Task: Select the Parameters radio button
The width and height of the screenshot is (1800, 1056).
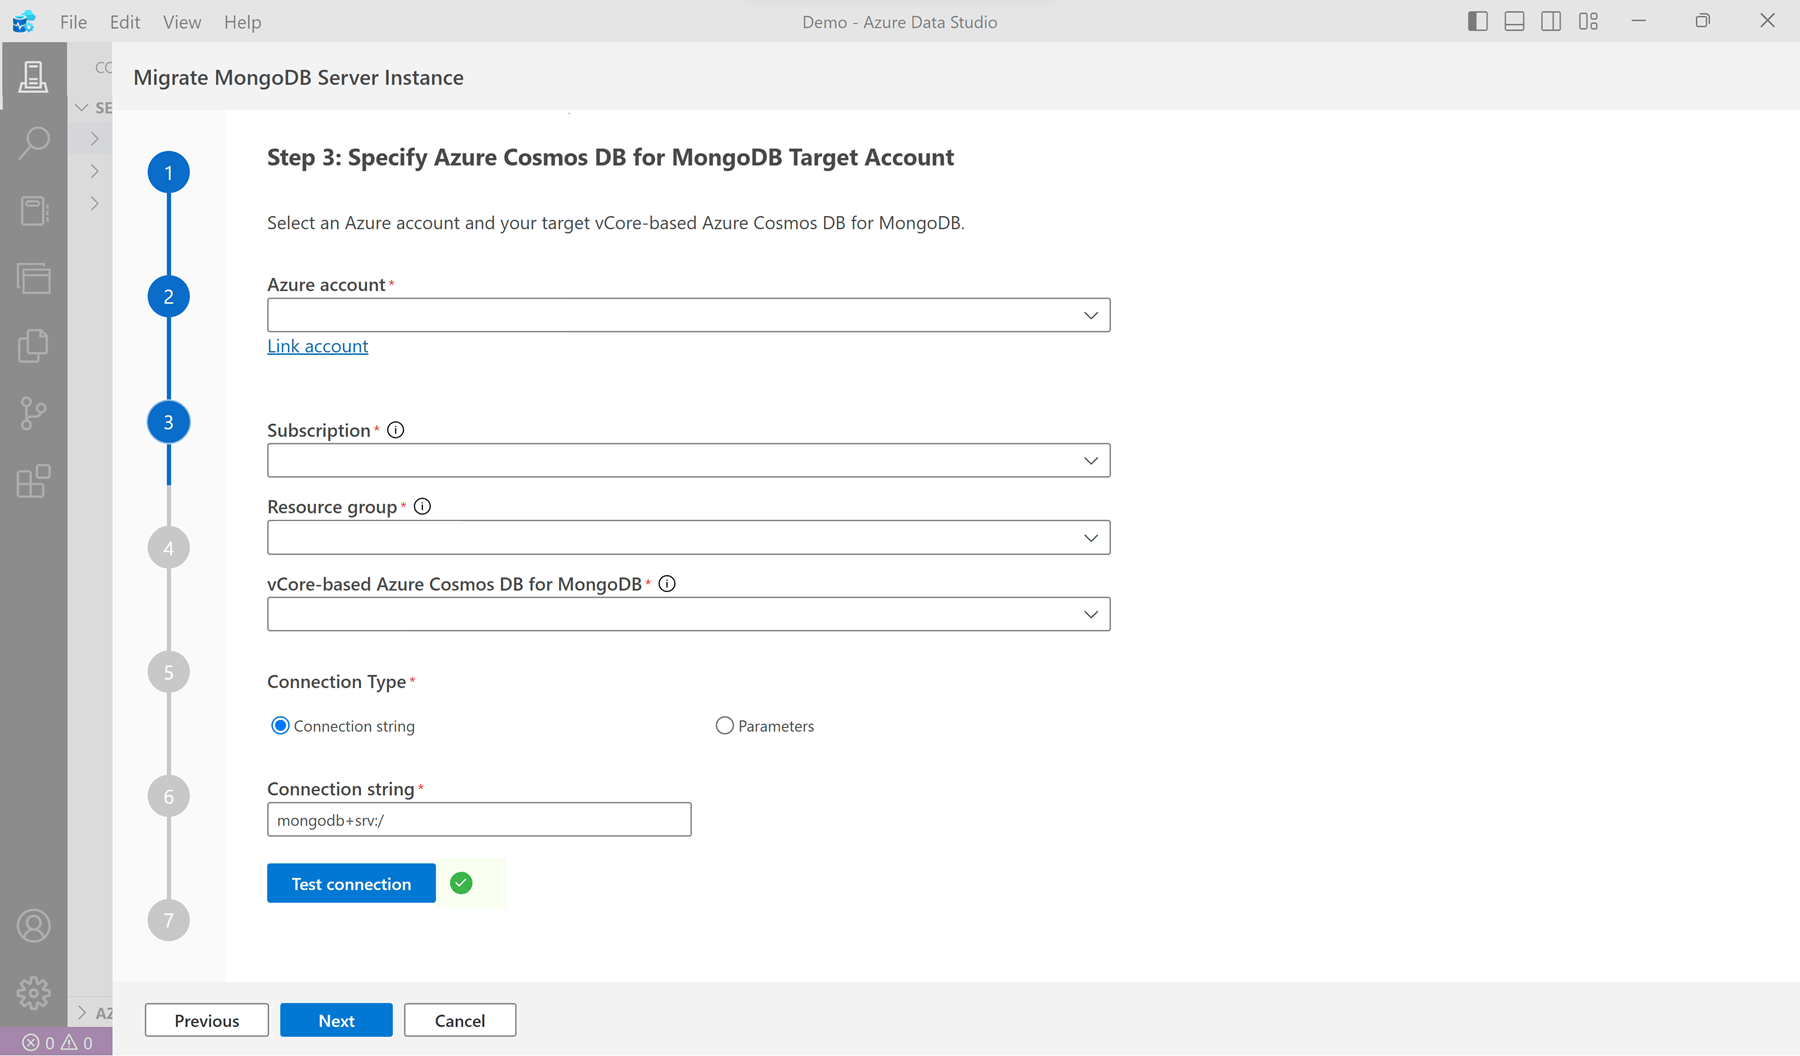Action: tap(724, 725)
